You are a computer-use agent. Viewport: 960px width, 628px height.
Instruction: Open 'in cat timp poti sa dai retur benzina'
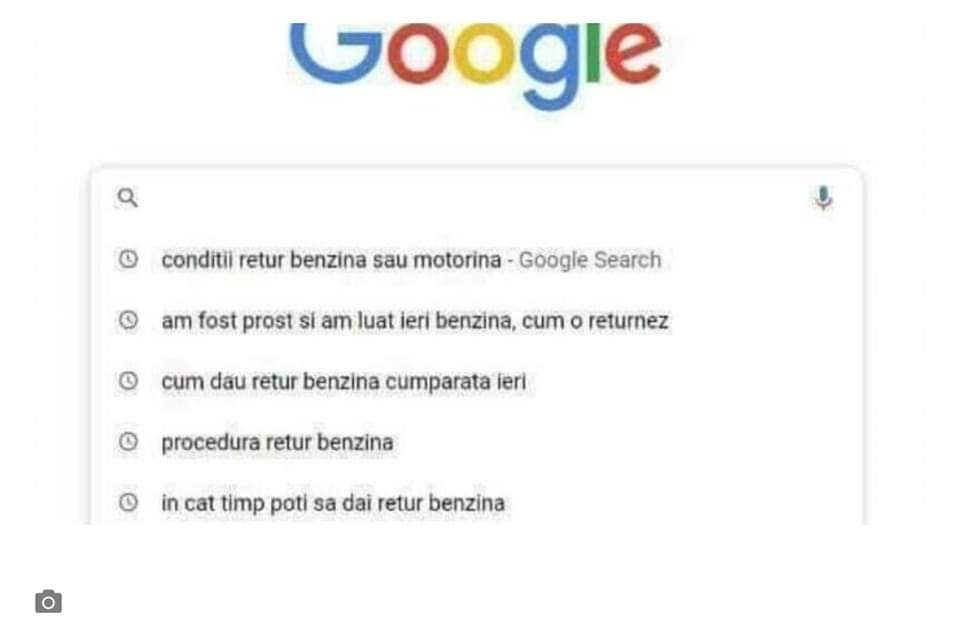332,503
